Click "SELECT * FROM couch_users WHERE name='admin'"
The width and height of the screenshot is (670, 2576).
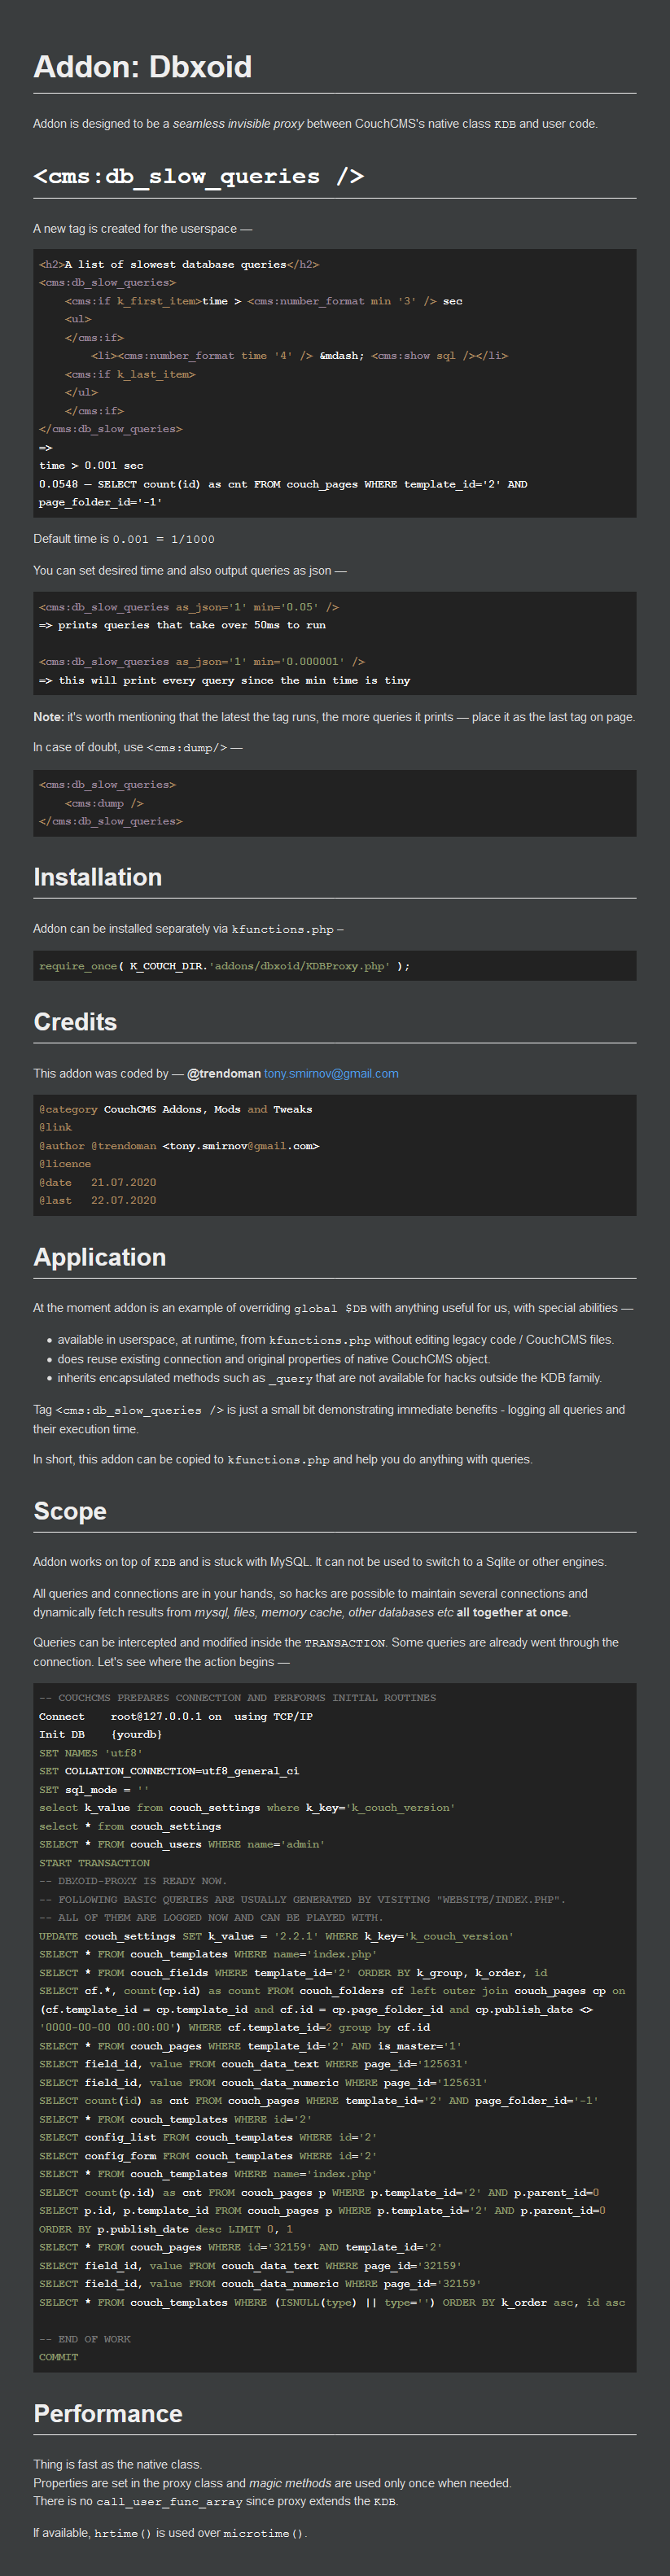(x=182, y=1844)
